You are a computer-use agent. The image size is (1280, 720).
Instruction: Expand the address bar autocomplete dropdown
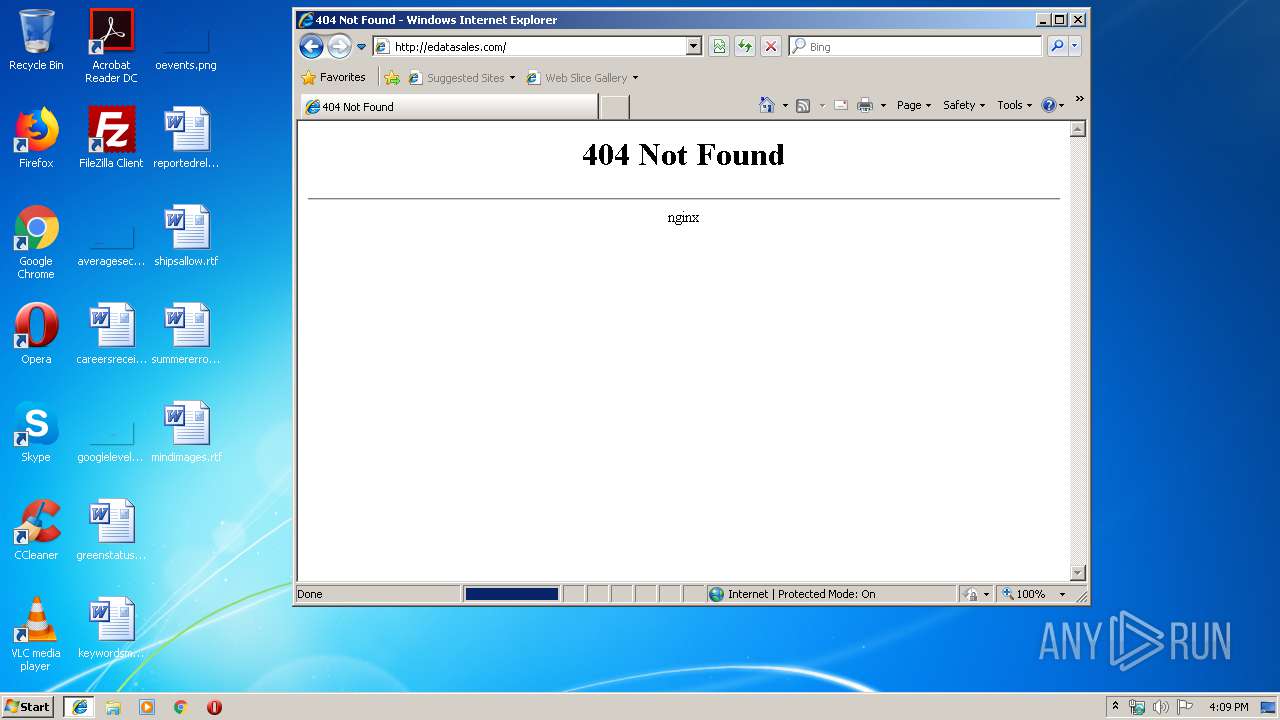coord(694,46)
